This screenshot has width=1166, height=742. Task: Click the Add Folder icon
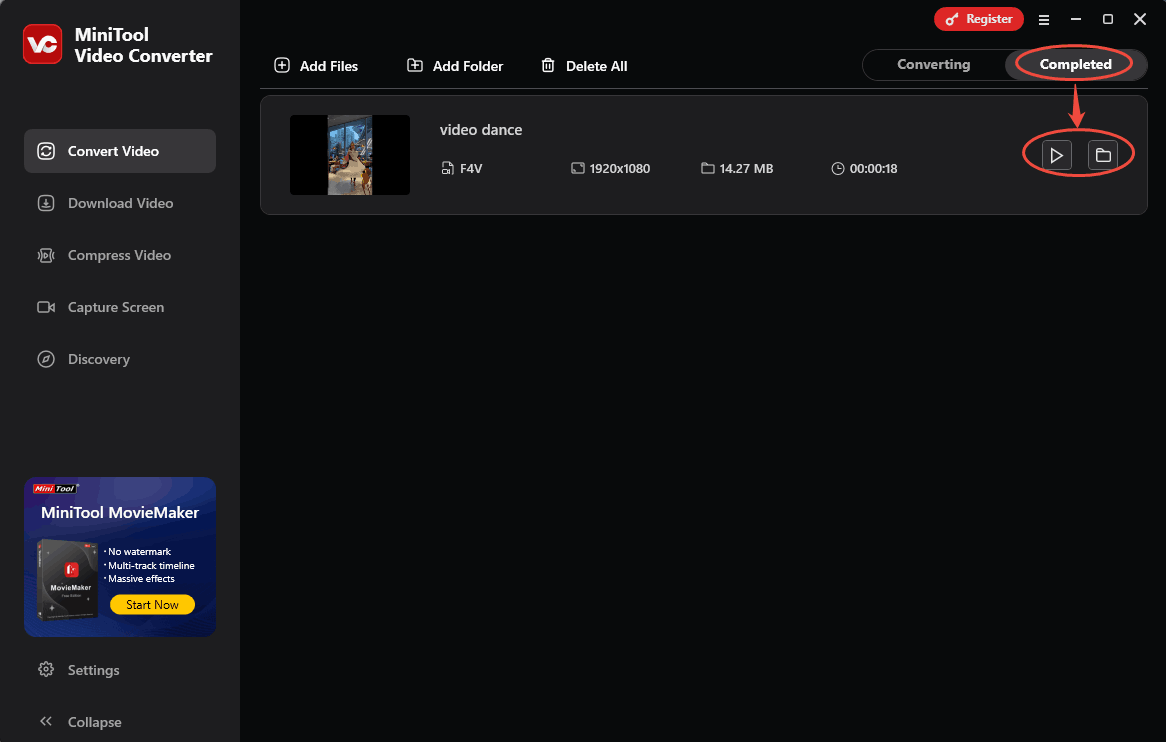pyautogui.click(x=415, y=65)
